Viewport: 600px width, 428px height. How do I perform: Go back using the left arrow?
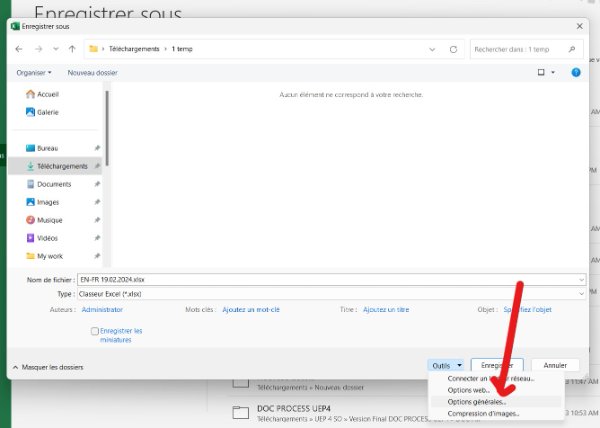coord(19,49)
